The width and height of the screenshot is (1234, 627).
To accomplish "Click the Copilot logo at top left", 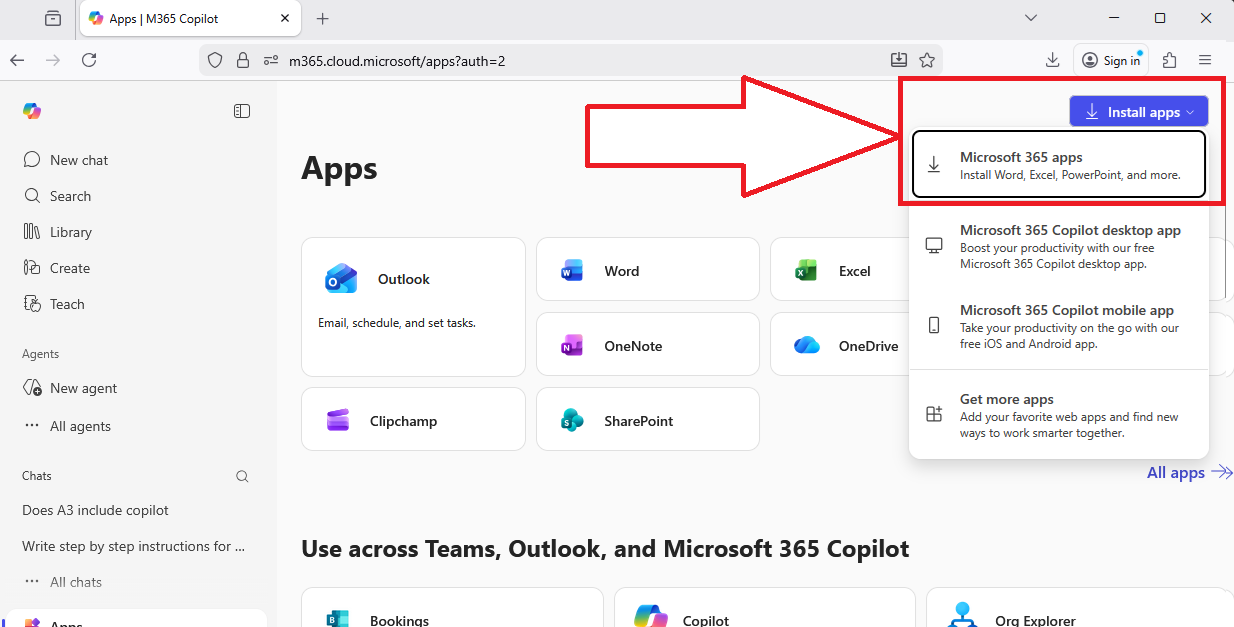I will point(31,110).
